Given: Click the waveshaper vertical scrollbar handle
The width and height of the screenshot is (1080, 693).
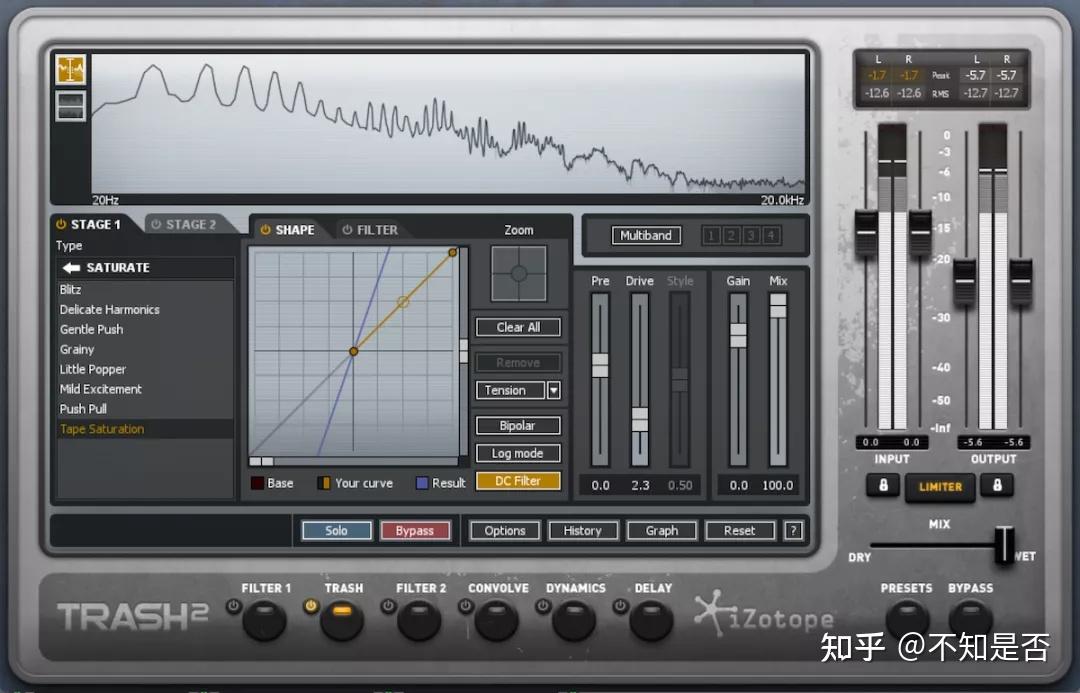Looking at the screenshot, I should tap(464, 351).
